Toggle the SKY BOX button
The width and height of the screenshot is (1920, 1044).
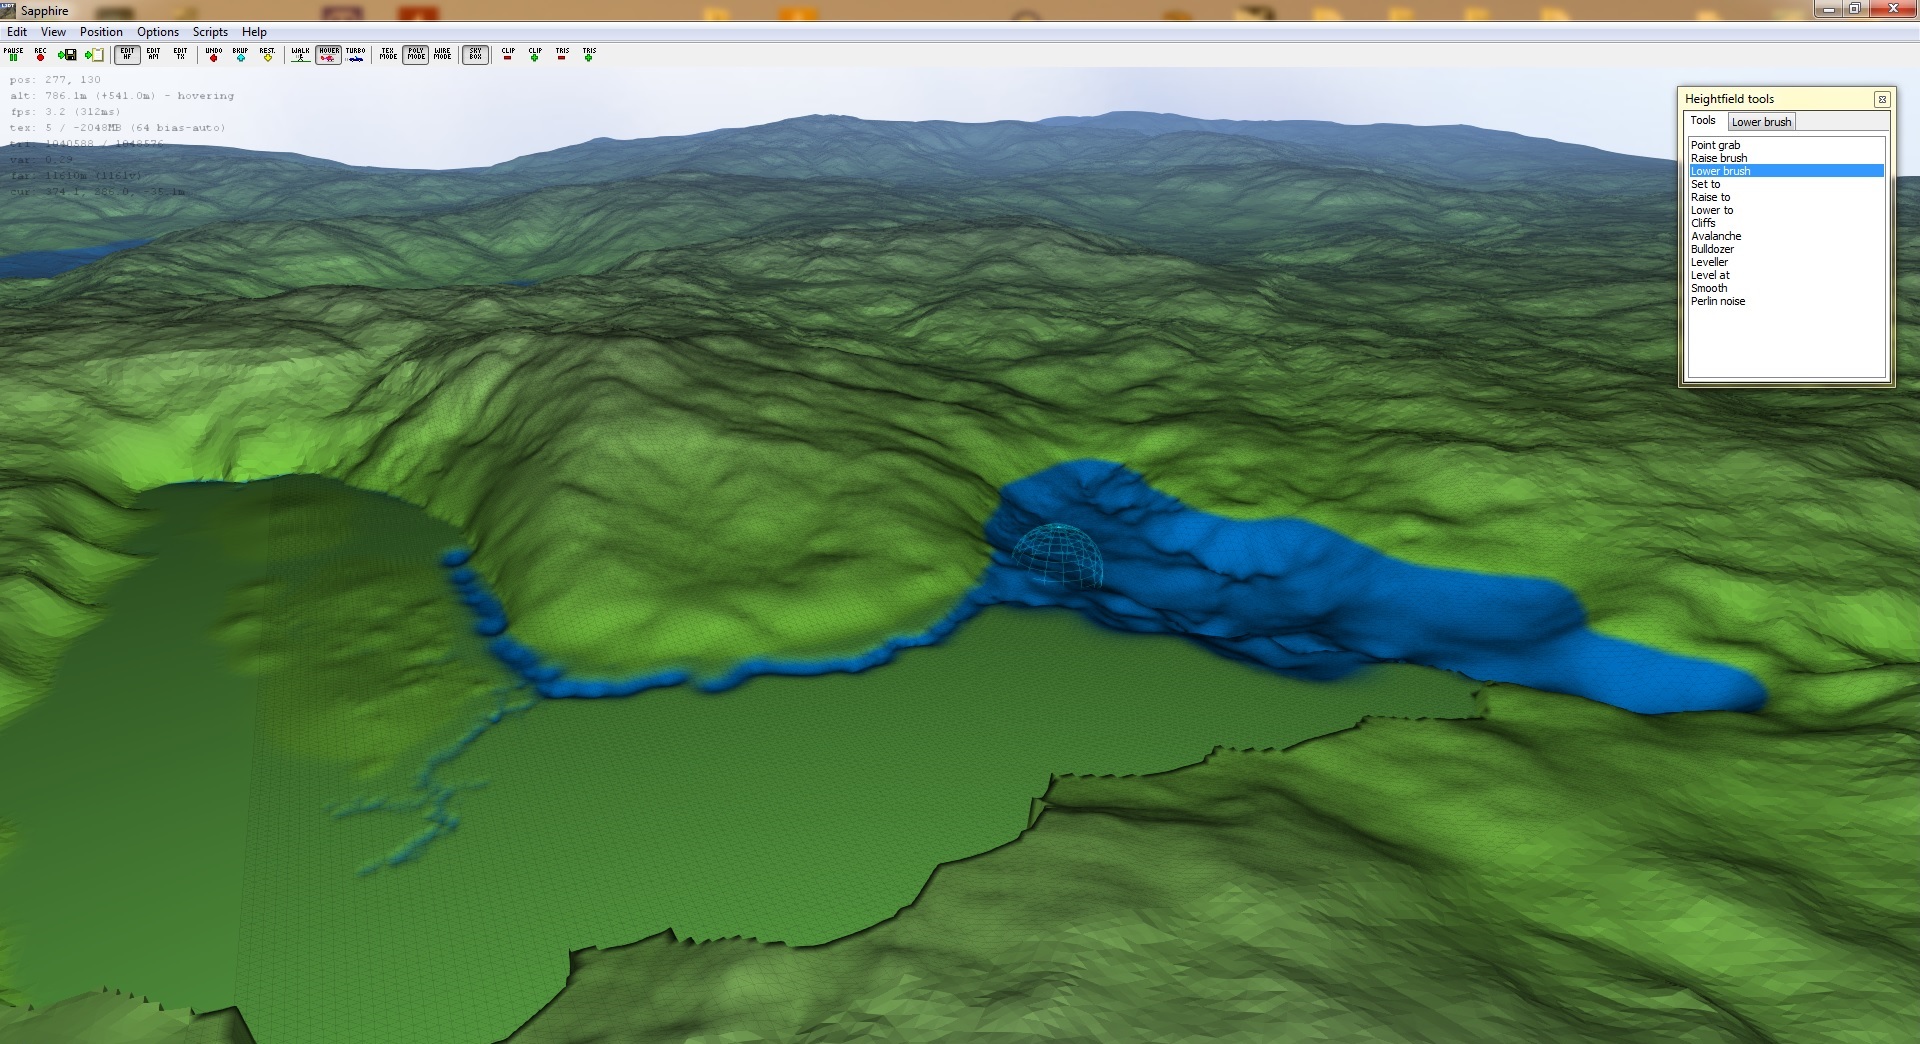(x=475, y=55)
